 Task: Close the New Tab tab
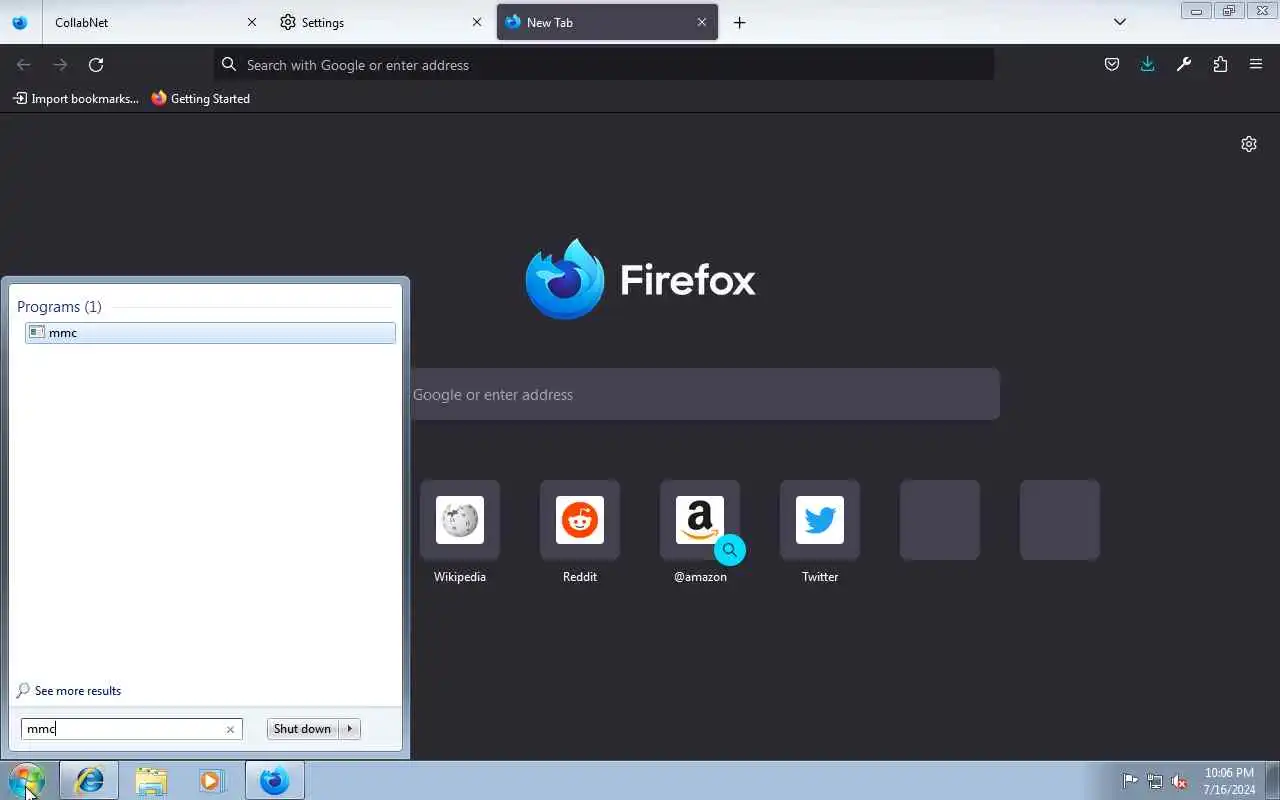[x=702, y=22]
